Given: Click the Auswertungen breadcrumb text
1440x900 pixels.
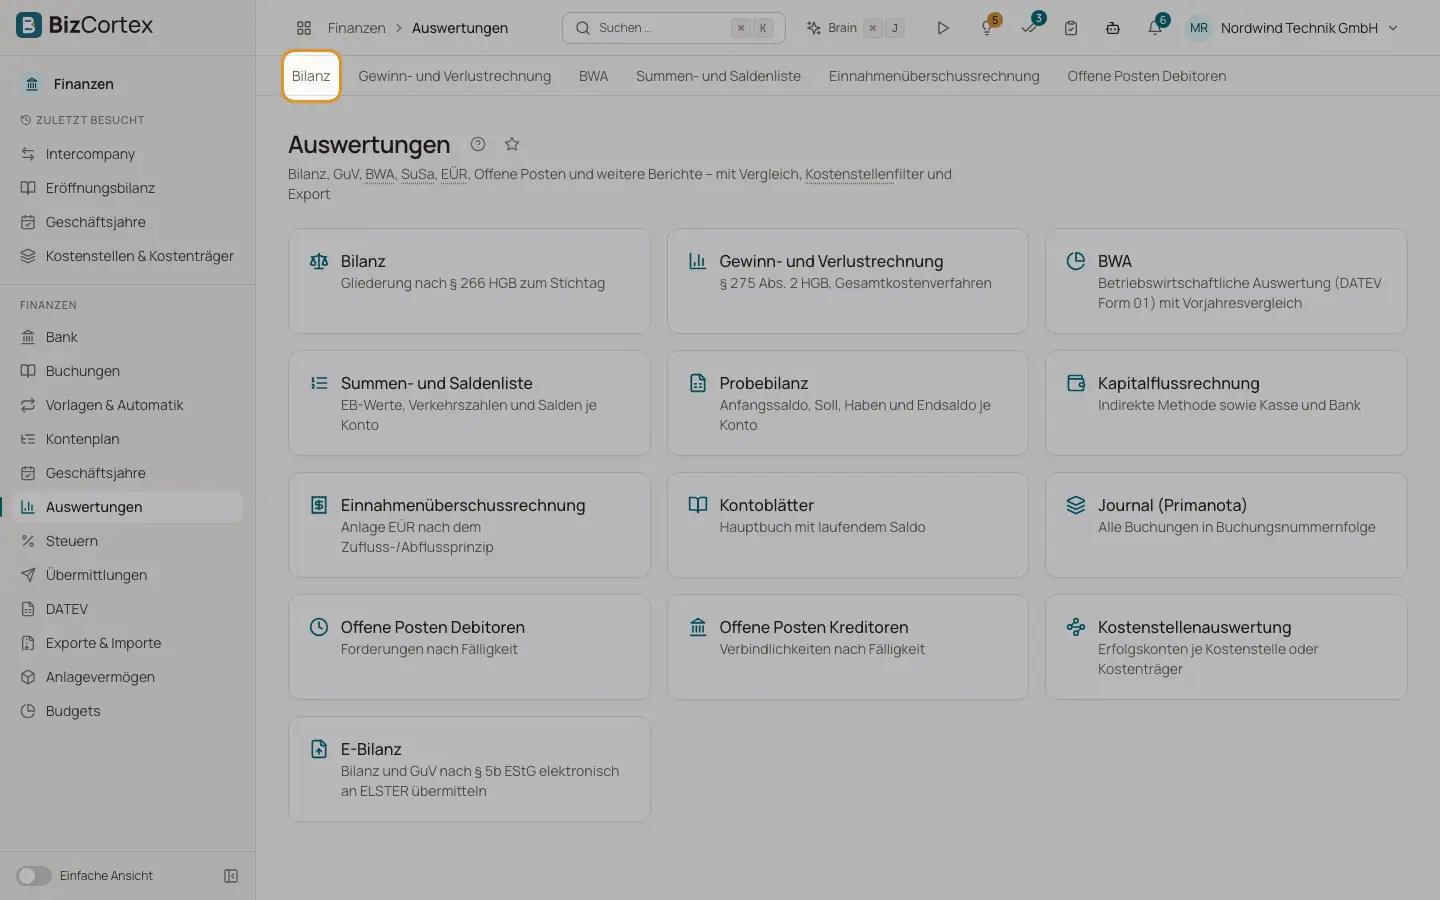Looking at the screenshot, I should (x=460, y=28).
